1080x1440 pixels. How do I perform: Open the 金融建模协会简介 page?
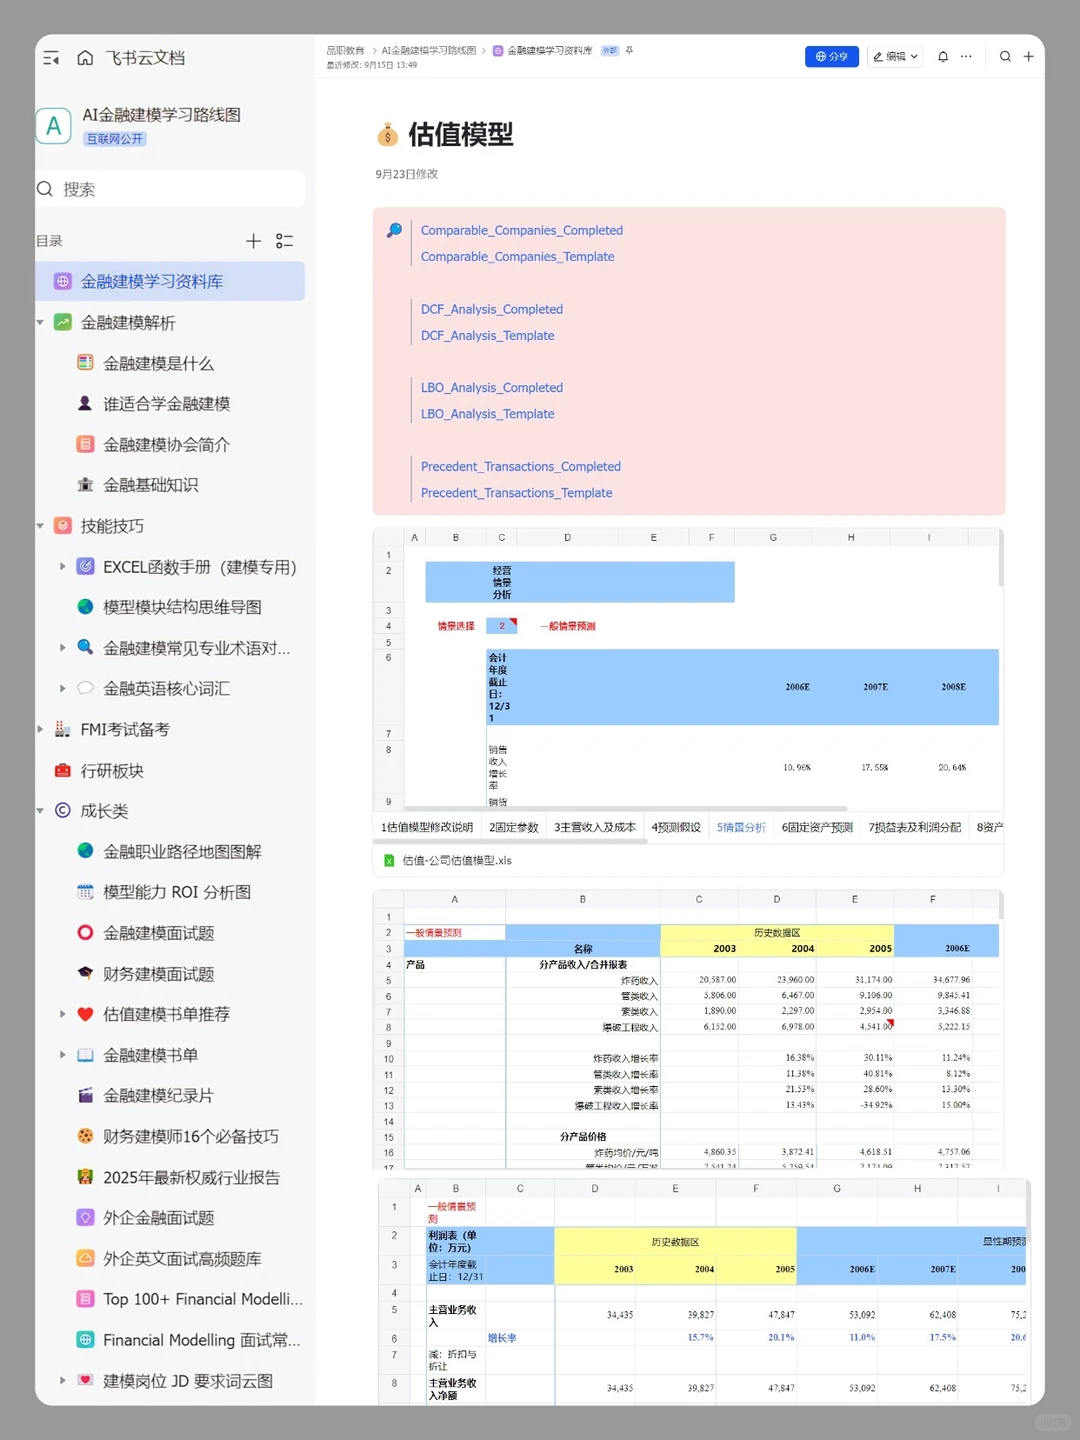166,444
